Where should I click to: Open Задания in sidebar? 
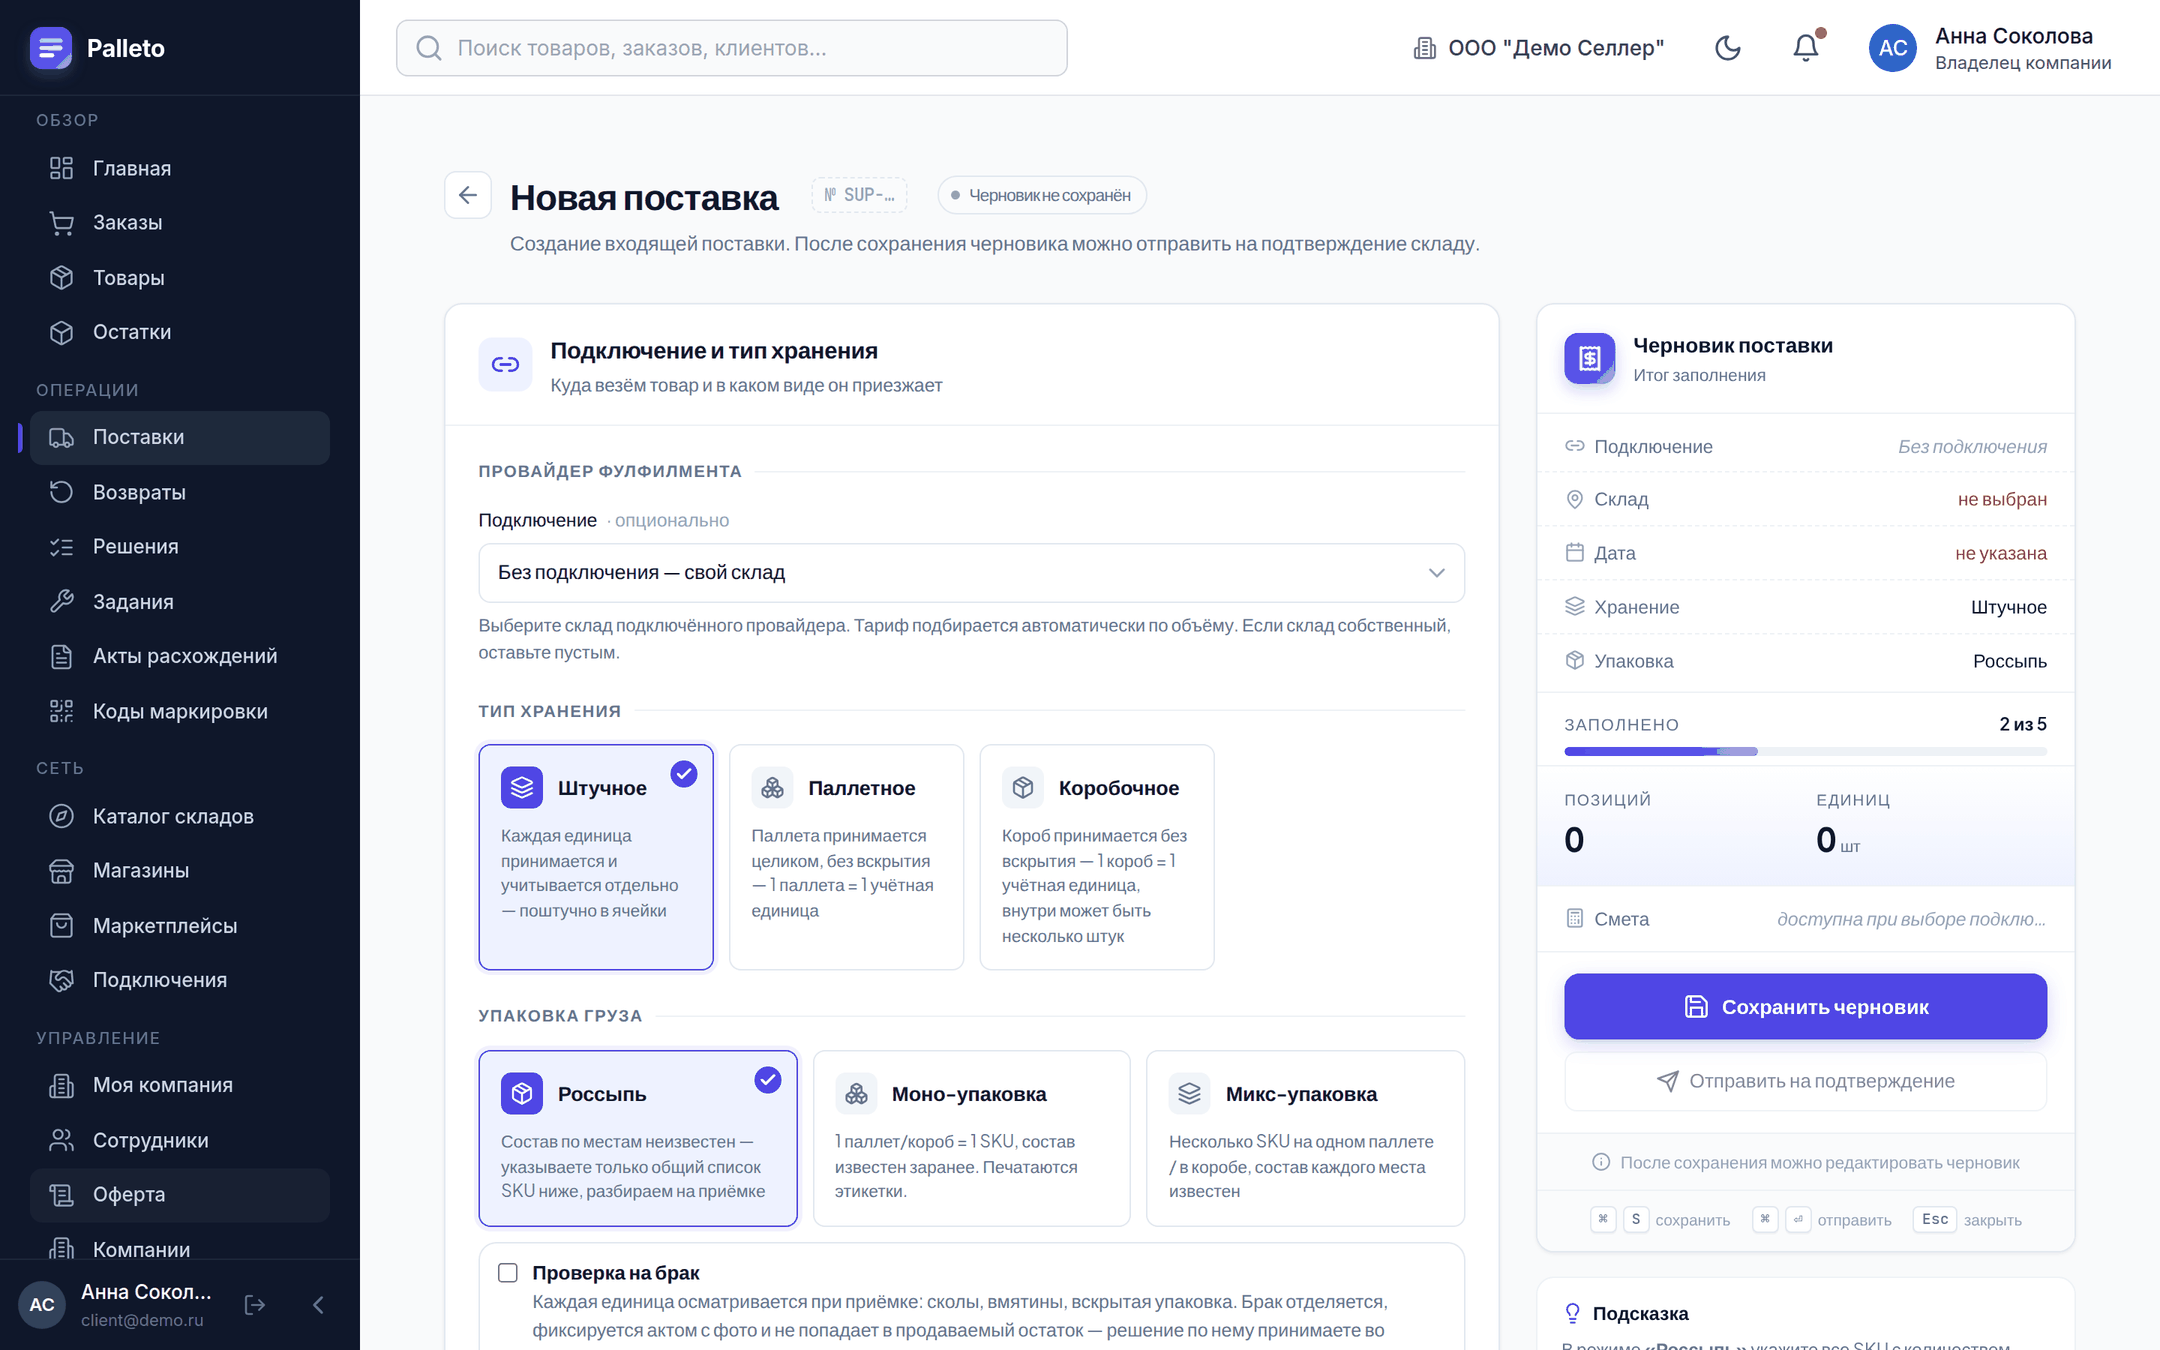180,601
